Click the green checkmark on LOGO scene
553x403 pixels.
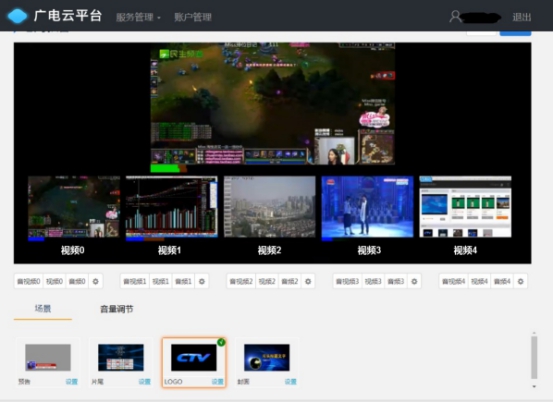[x=221, y=342]
